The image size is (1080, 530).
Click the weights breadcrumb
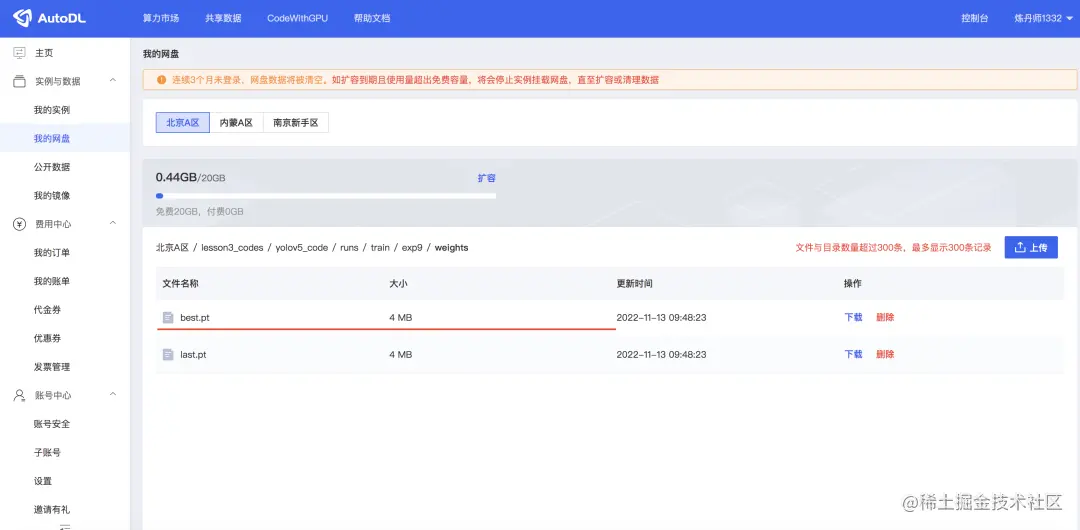(451, 247)
